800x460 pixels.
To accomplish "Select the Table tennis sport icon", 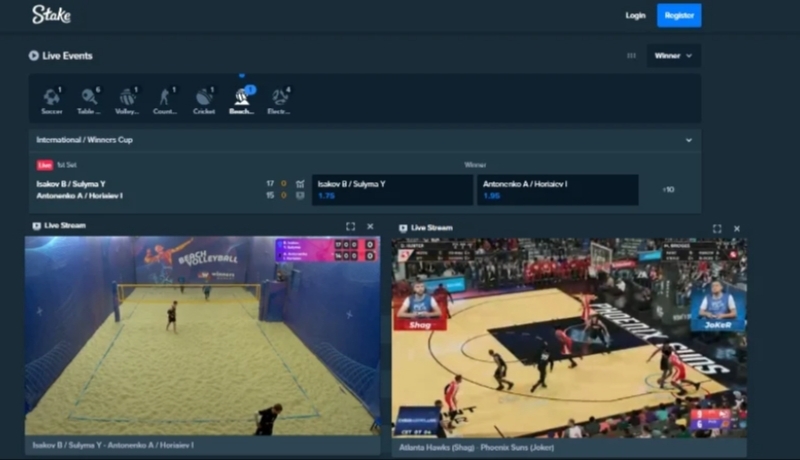I will tap(89, 100).
